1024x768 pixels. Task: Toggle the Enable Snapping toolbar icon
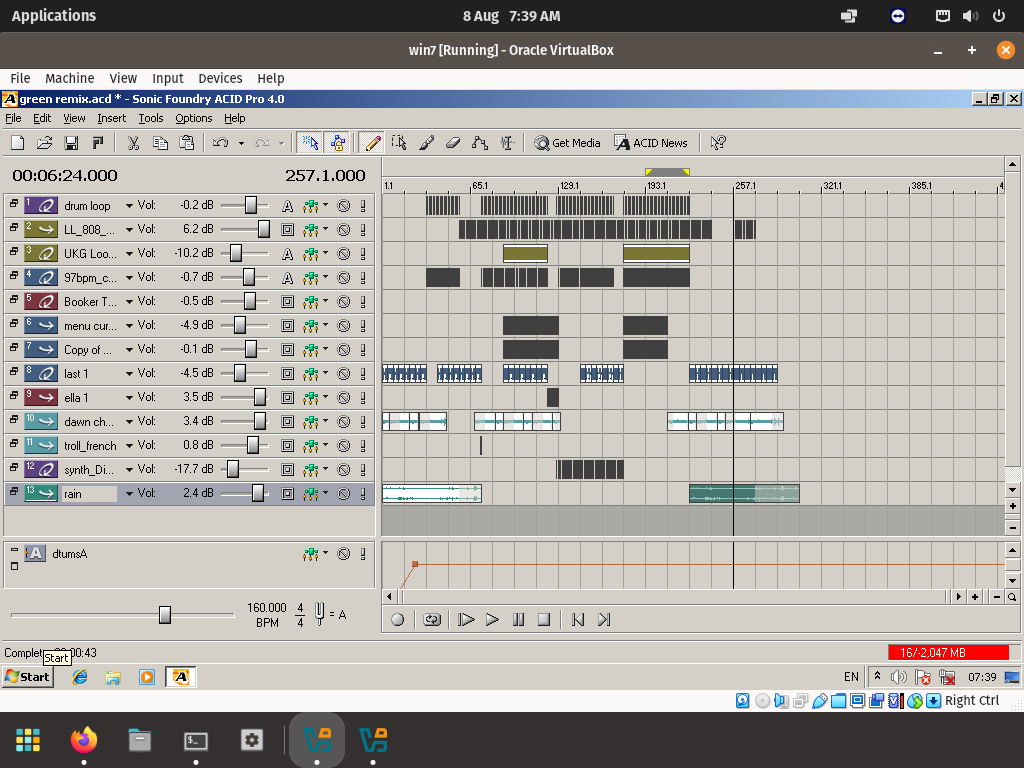pyautogui.click(x=310, y=142)
